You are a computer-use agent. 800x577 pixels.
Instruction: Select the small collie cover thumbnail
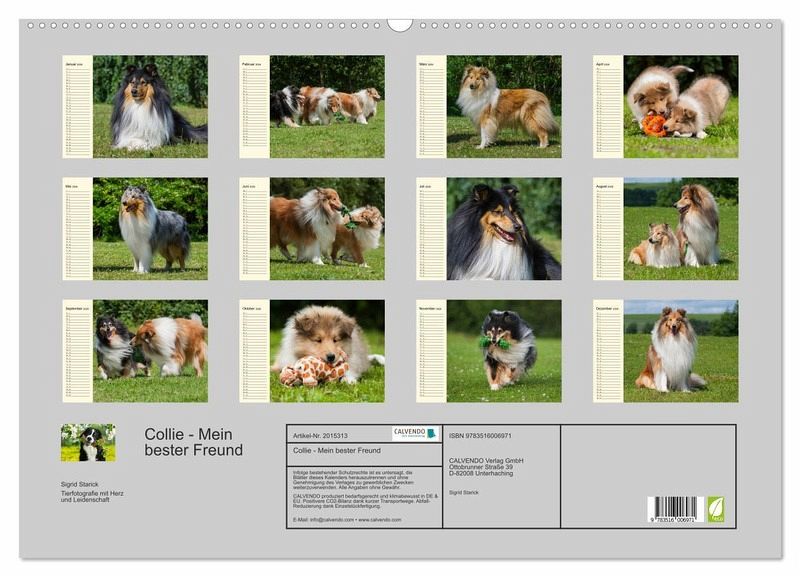tap(88, 442)
